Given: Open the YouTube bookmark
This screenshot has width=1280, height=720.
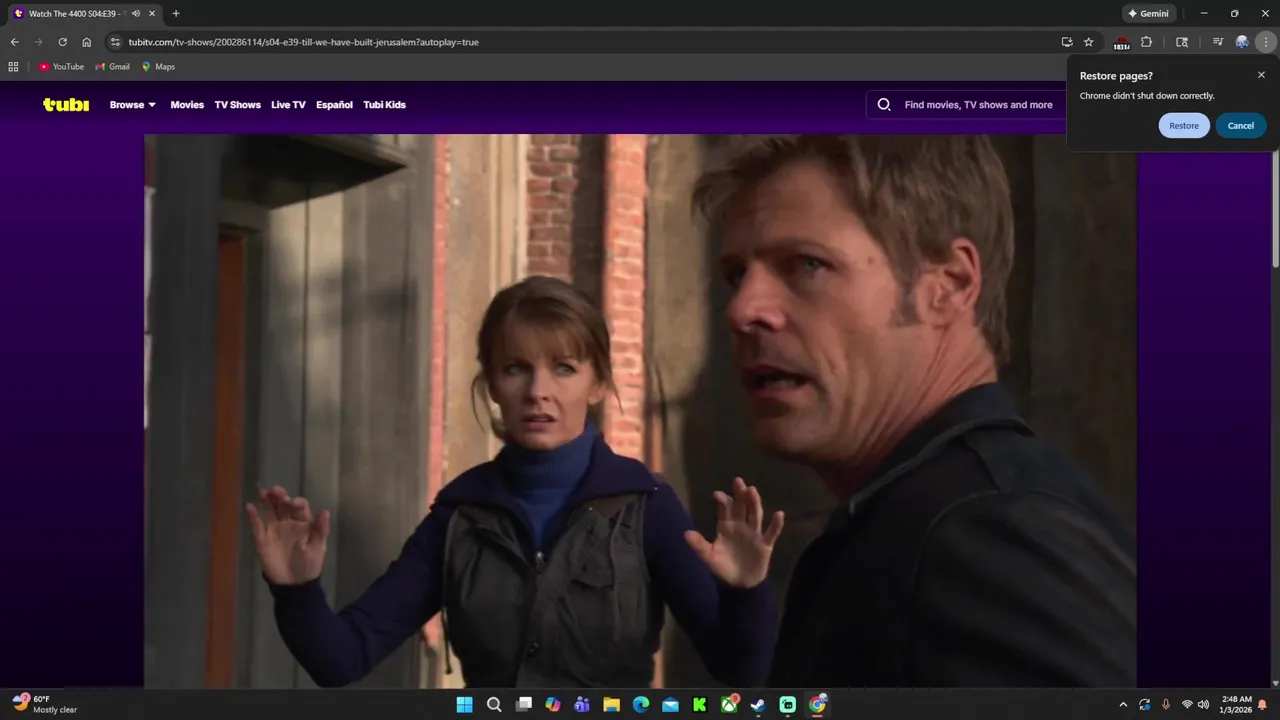Looking at the screenshot, I should (61, 66).
